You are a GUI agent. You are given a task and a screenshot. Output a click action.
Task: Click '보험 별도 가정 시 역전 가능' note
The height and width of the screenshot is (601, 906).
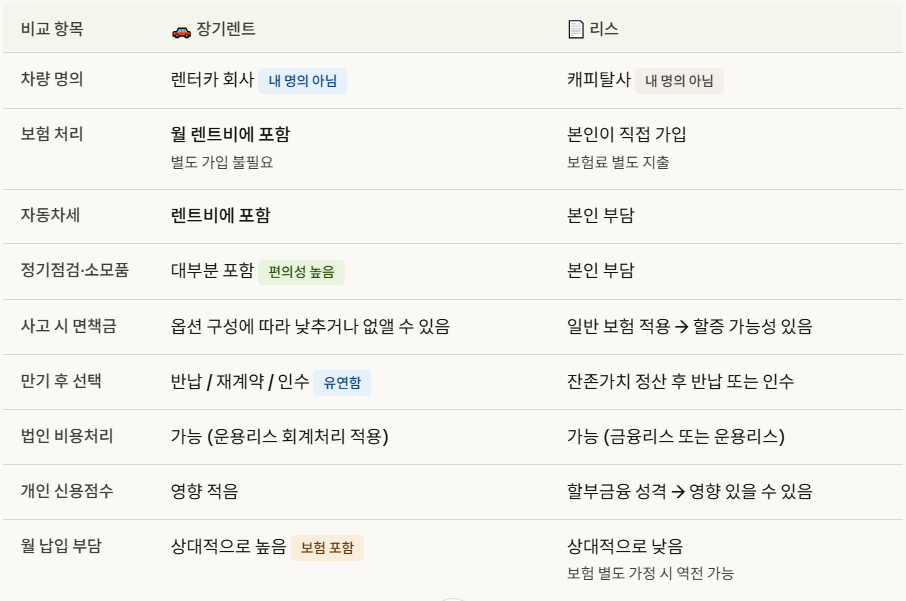pyautogui.click(x=650, y=573)
